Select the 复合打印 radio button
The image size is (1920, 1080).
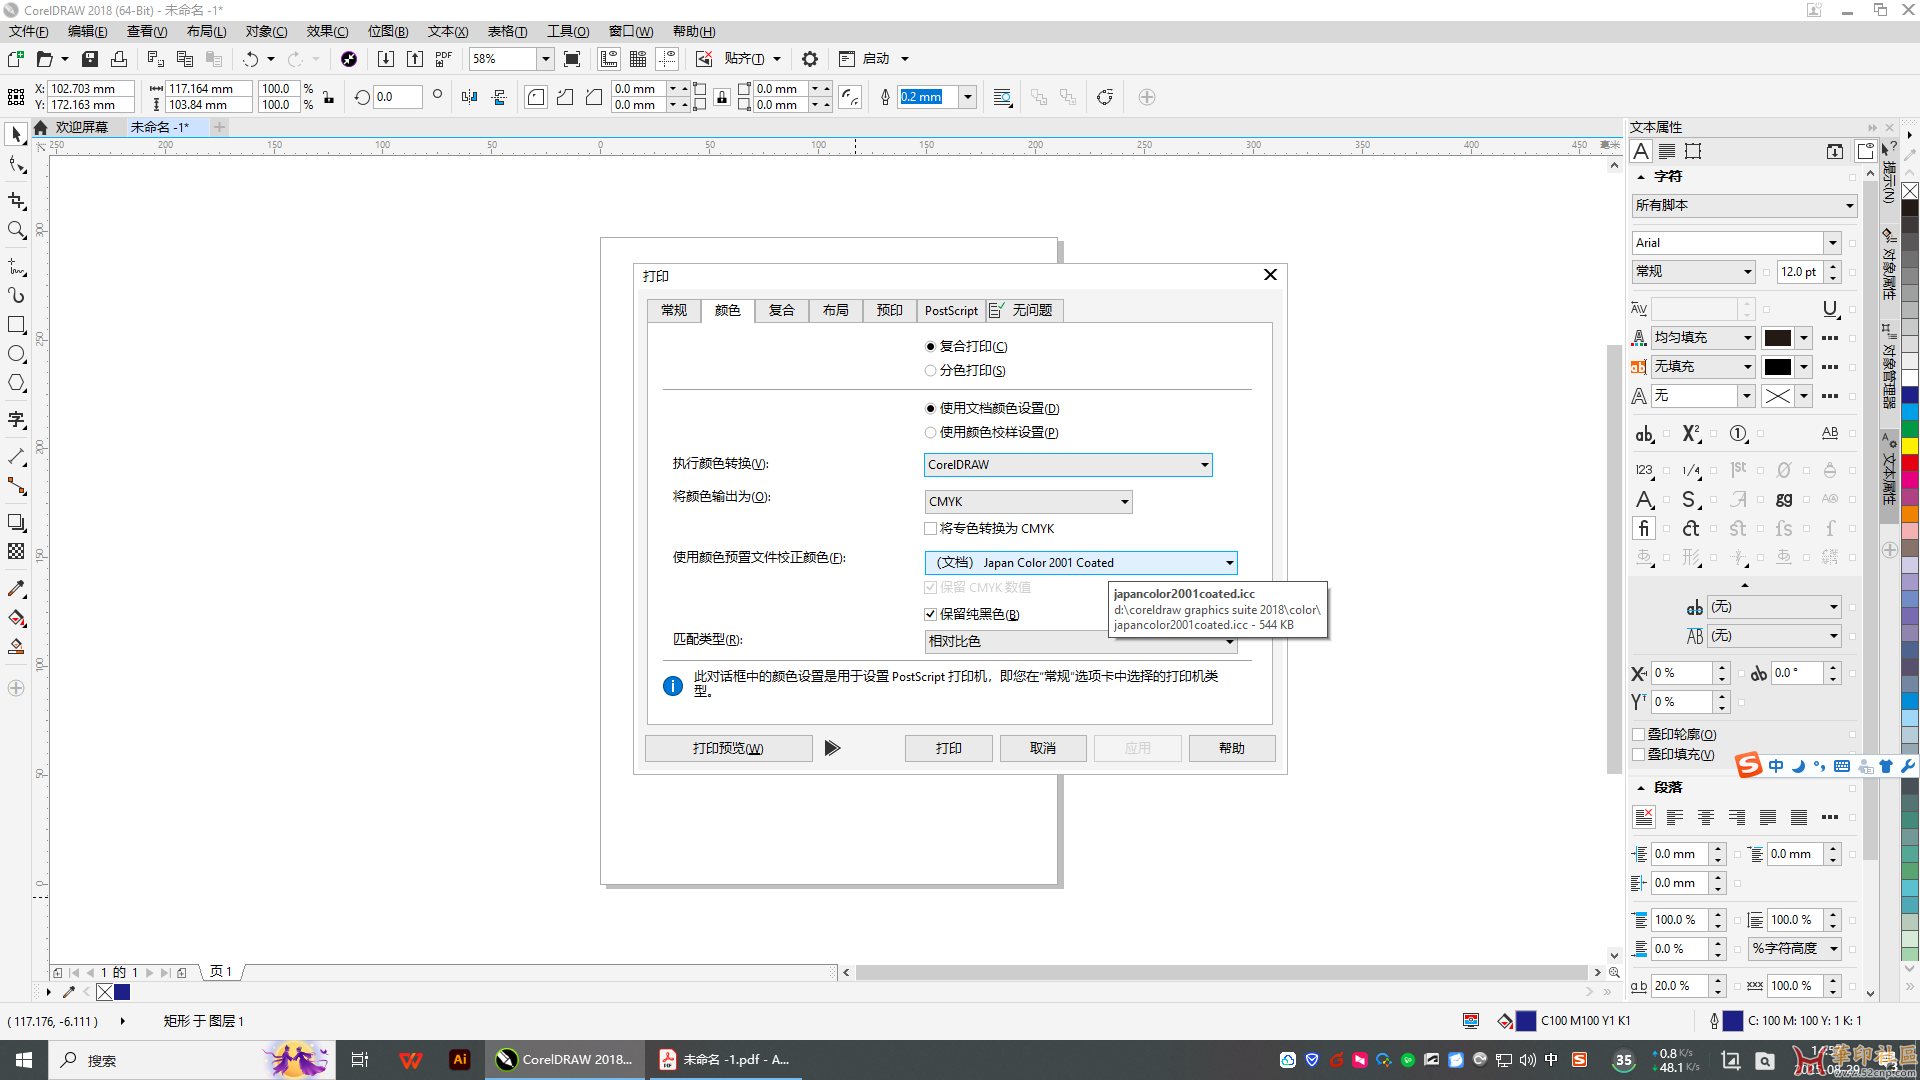931,346
